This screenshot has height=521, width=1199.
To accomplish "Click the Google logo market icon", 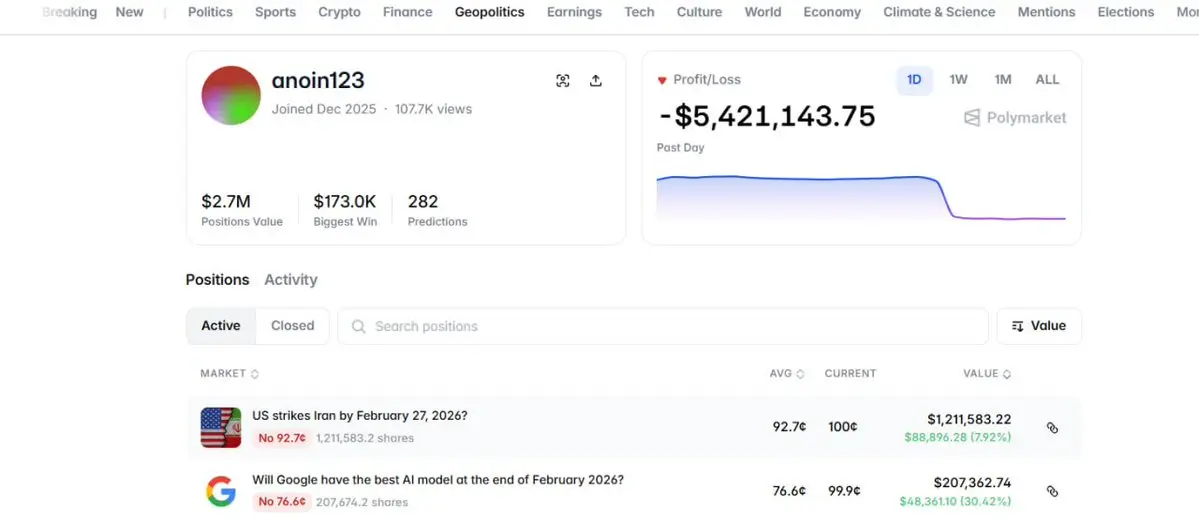I will click(220, 491).
